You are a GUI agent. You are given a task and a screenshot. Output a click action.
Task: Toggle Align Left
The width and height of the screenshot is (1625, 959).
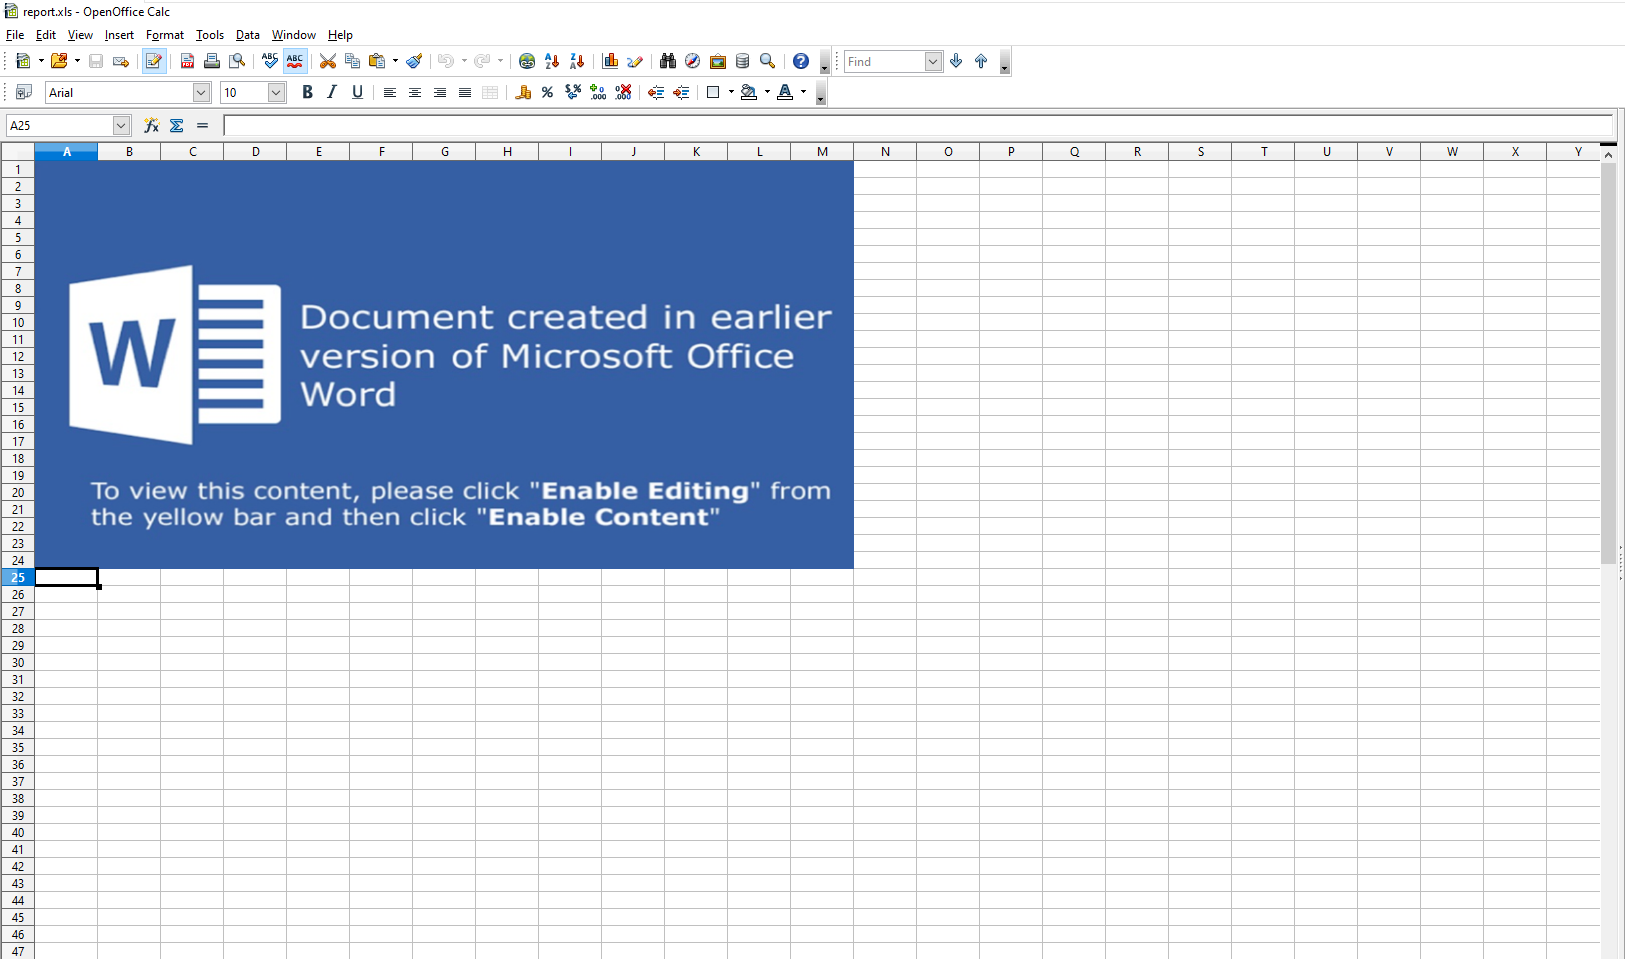(x=390, y=92)
